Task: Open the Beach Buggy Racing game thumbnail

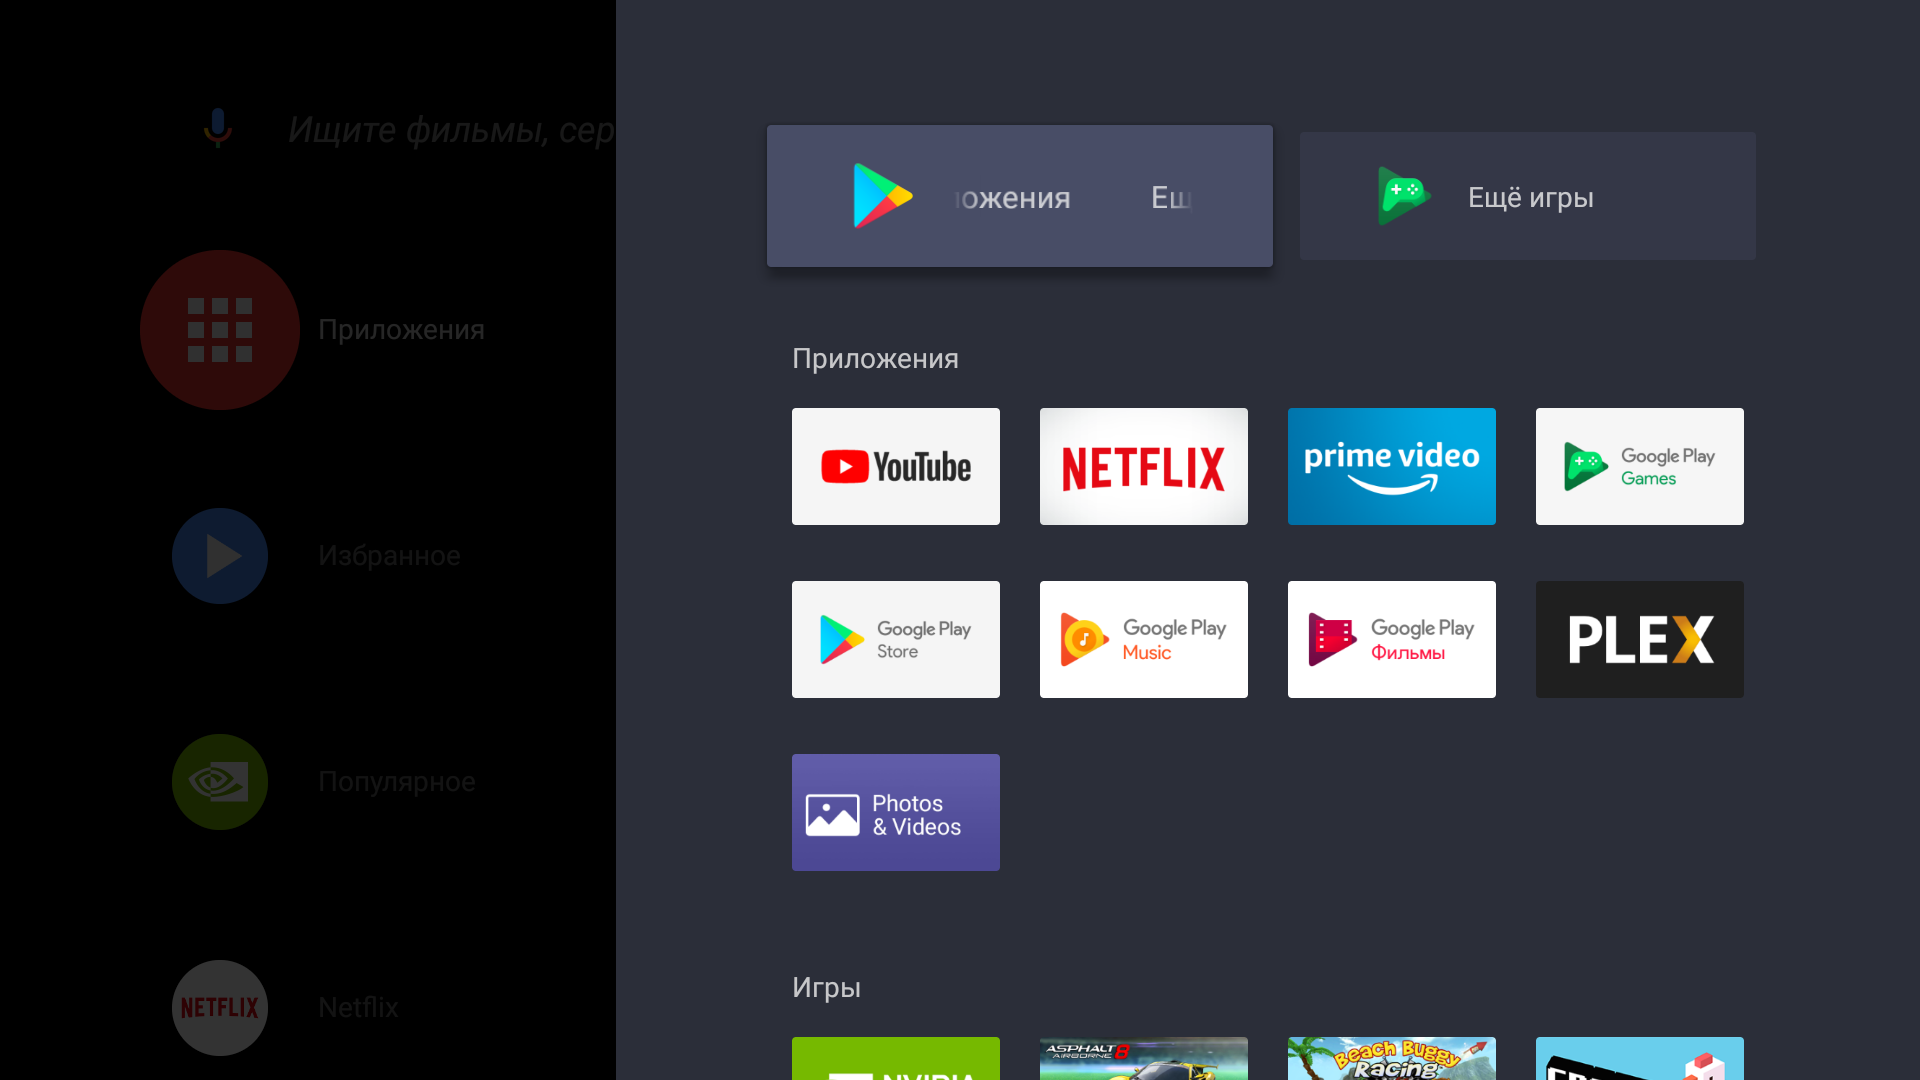Action: point(1391,1058)
